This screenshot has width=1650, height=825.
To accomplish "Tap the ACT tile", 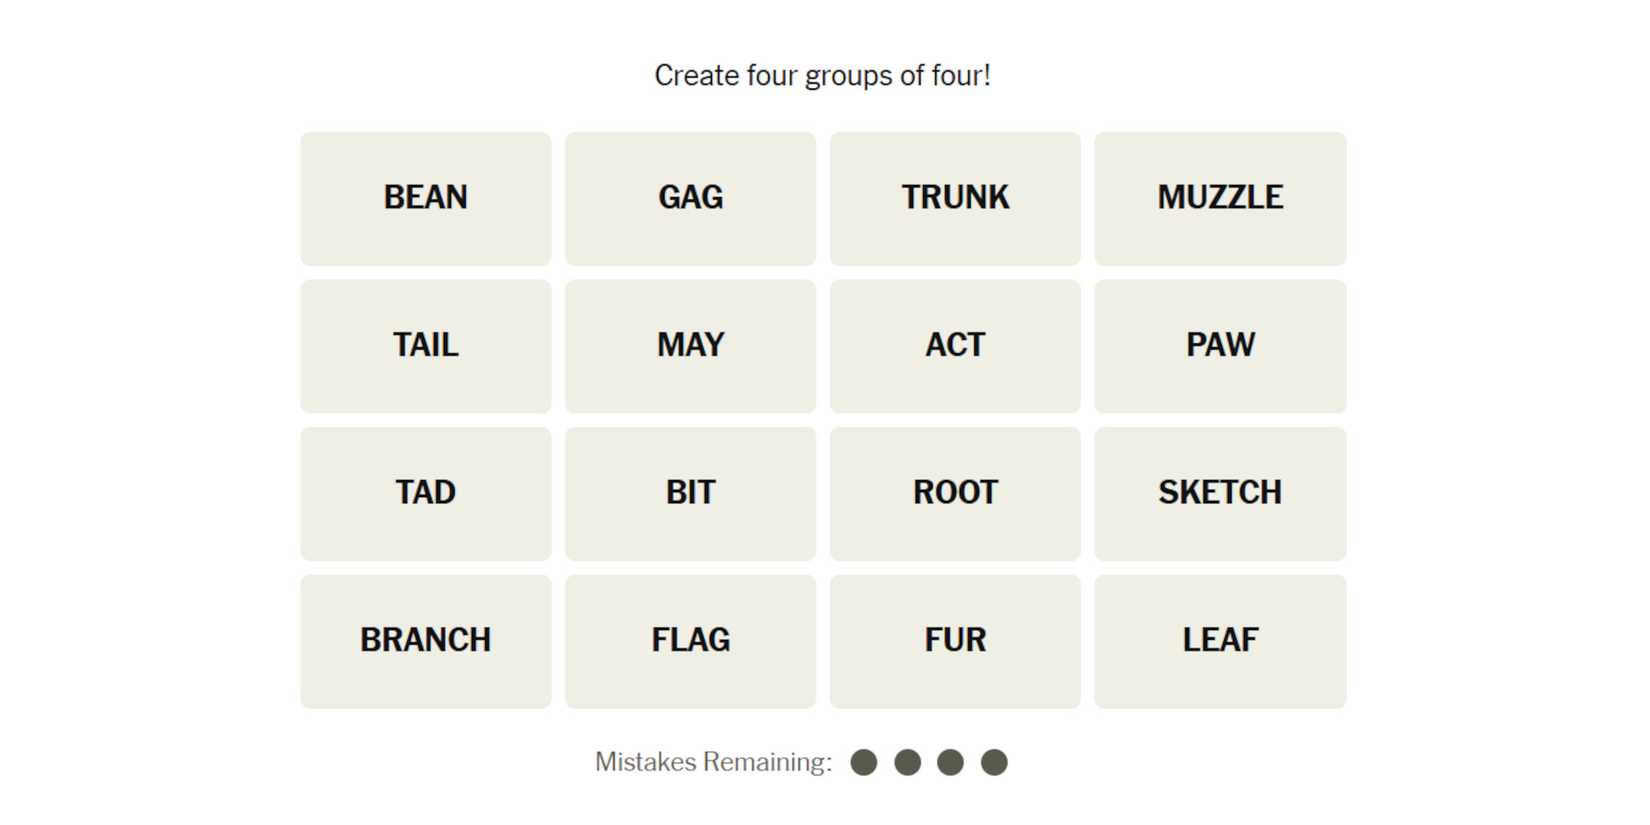I will pyautogui.click(x=955, y=345).
